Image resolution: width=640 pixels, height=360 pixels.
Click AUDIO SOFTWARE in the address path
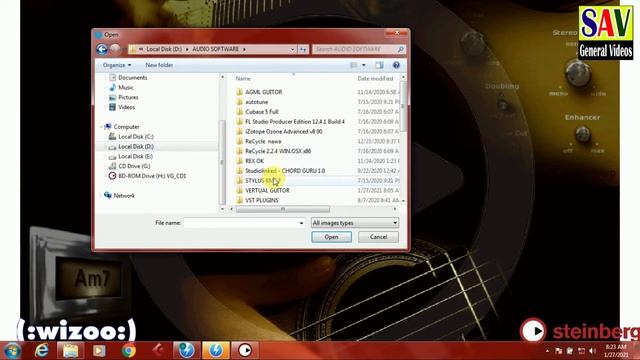[216, 49]
